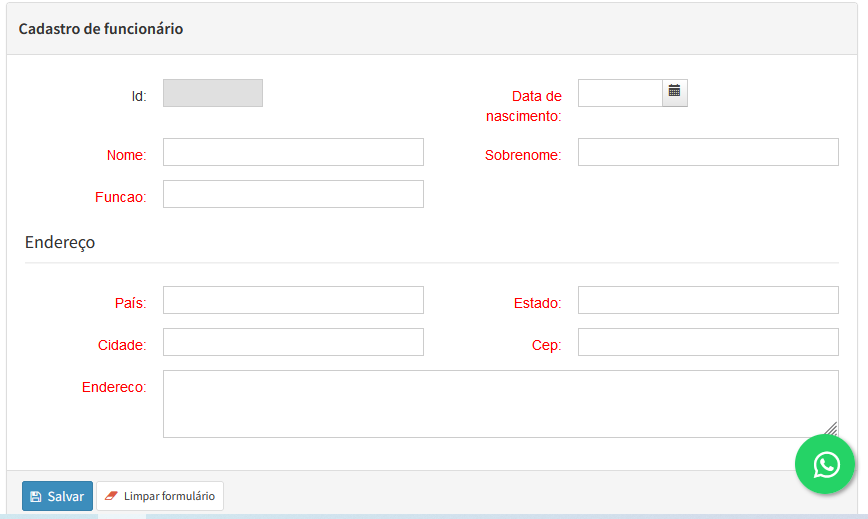
Task: Click inside the Endereco text area
Action: click(x=500, y=404)
